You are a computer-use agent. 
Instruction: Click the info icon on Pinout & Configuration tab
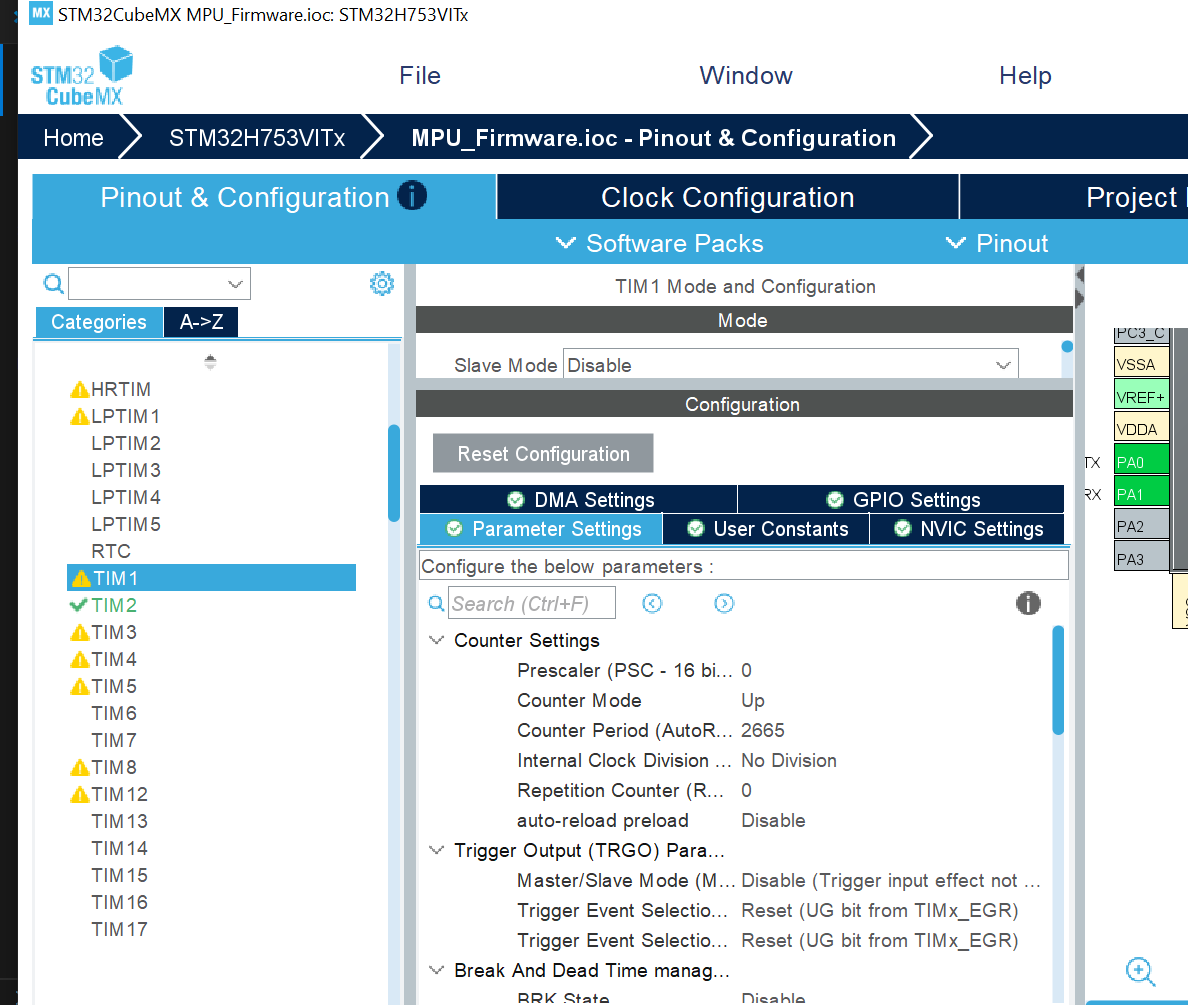pyautogui.click(x=411, y=196)
